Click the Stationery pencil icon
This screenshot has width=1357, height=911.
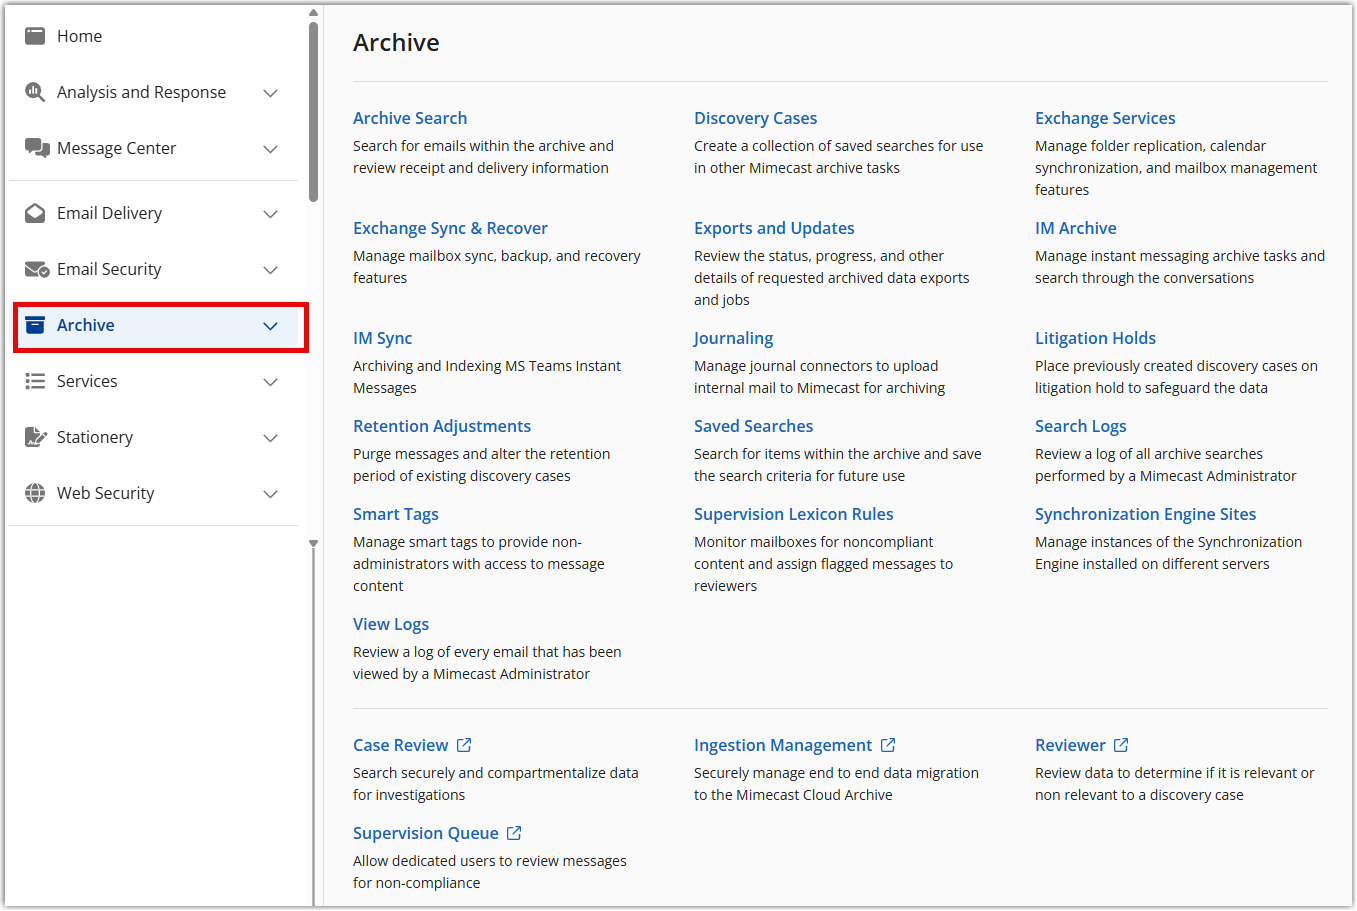(x=35, y=437)
